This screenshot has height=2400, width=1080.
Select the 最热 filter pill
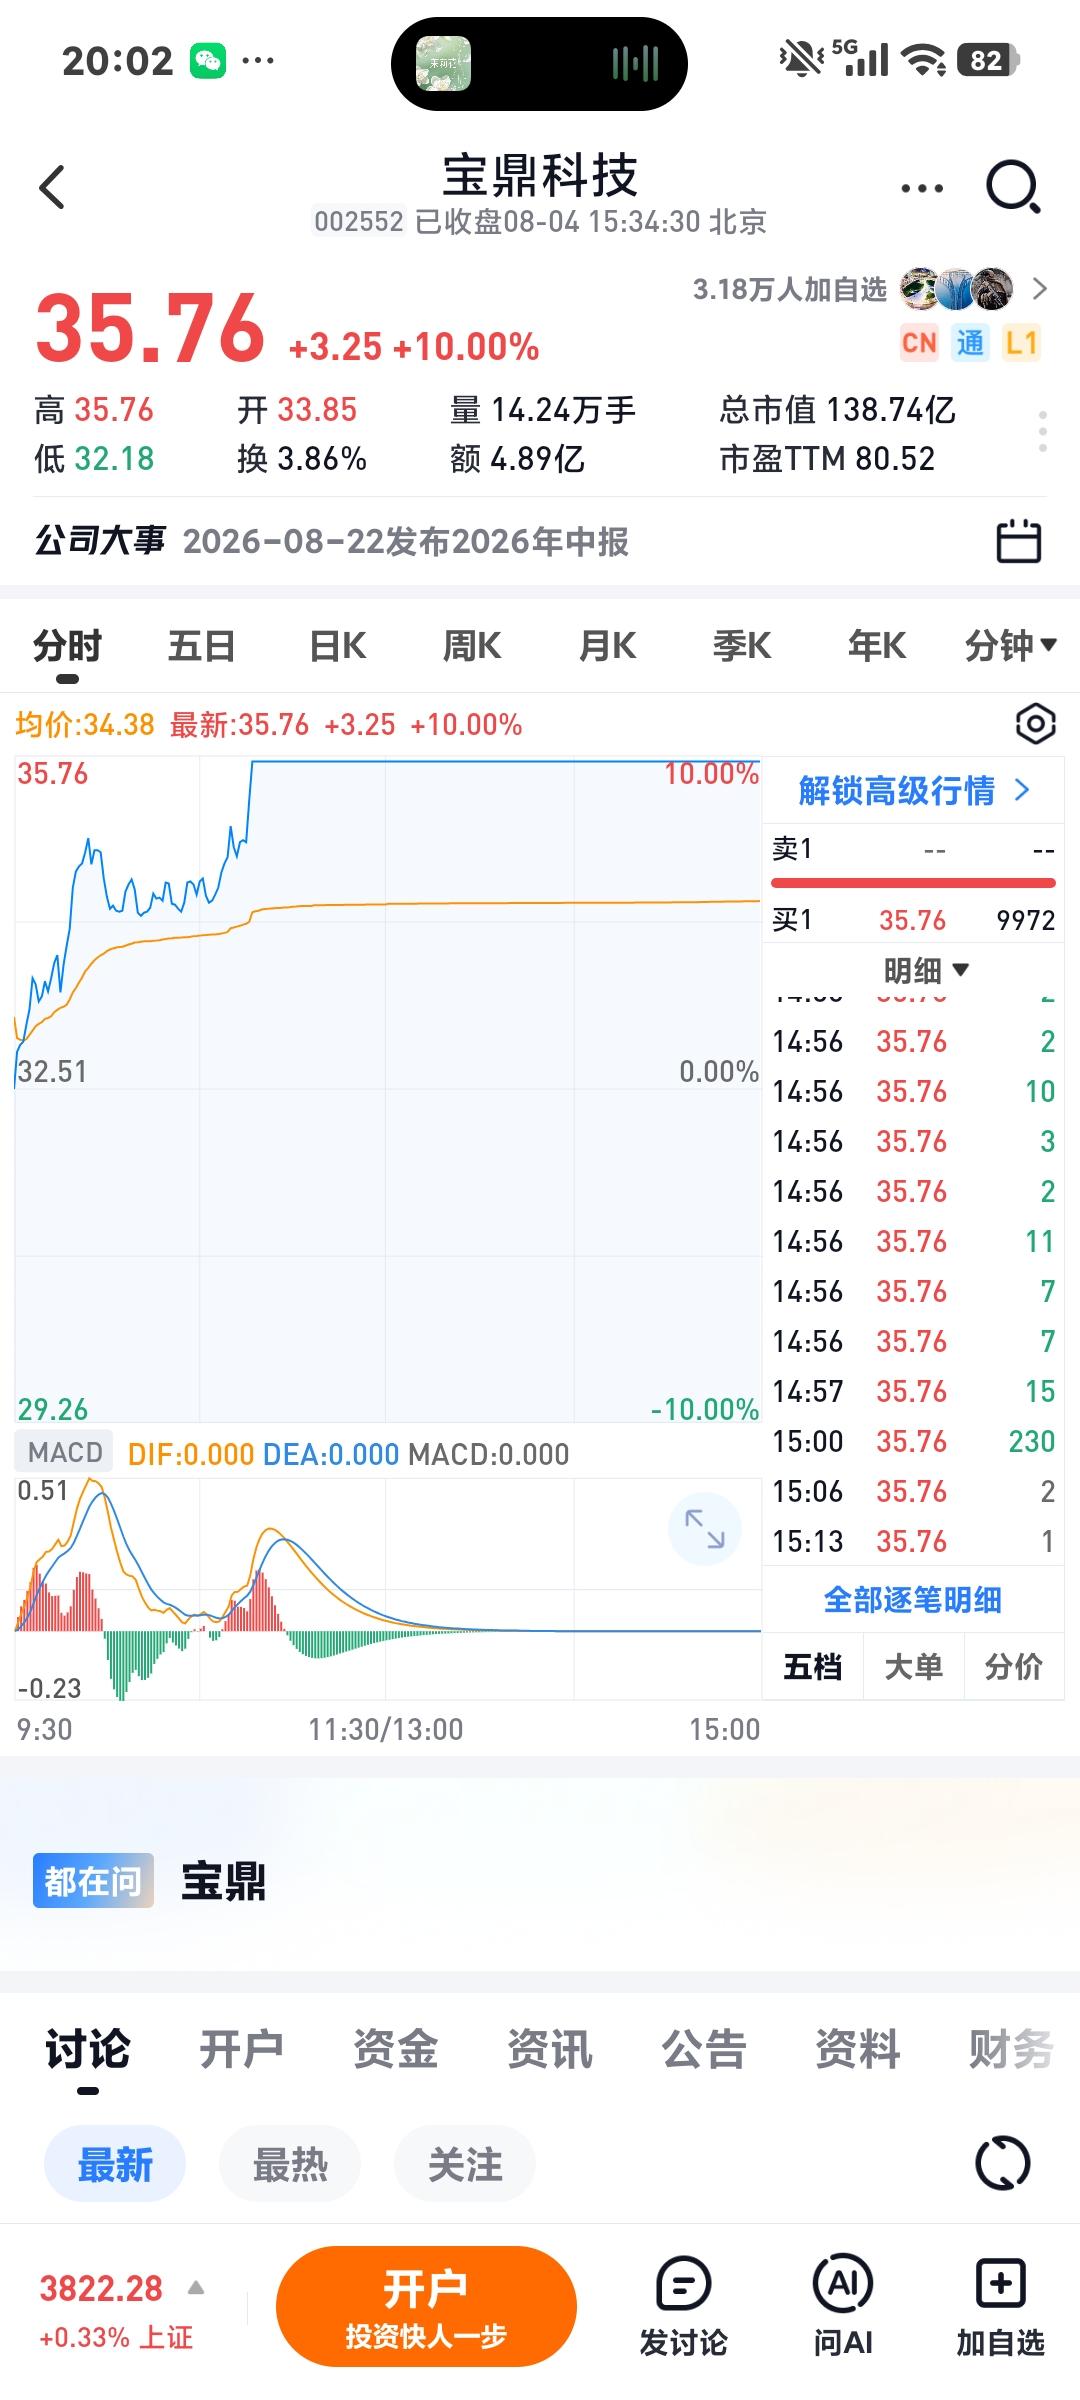(290, 2164)
